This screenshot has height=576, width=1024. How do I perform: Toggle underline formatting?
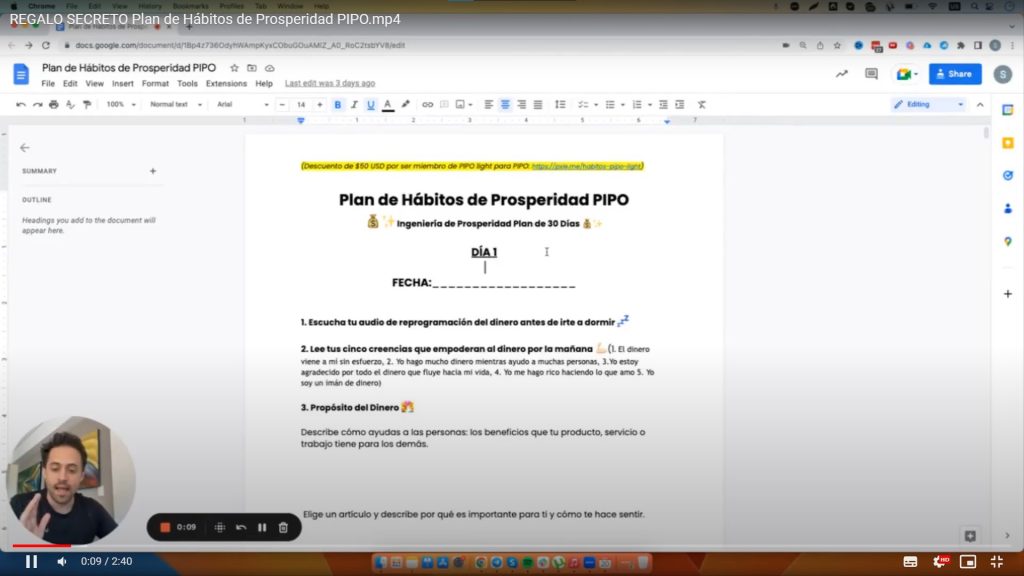click(x=370, y=104)
